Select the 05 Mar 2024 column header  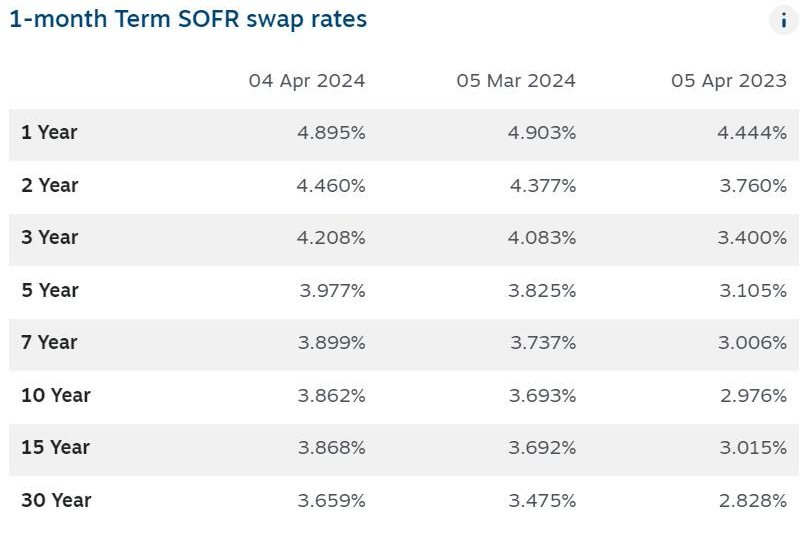click(516, 81)
